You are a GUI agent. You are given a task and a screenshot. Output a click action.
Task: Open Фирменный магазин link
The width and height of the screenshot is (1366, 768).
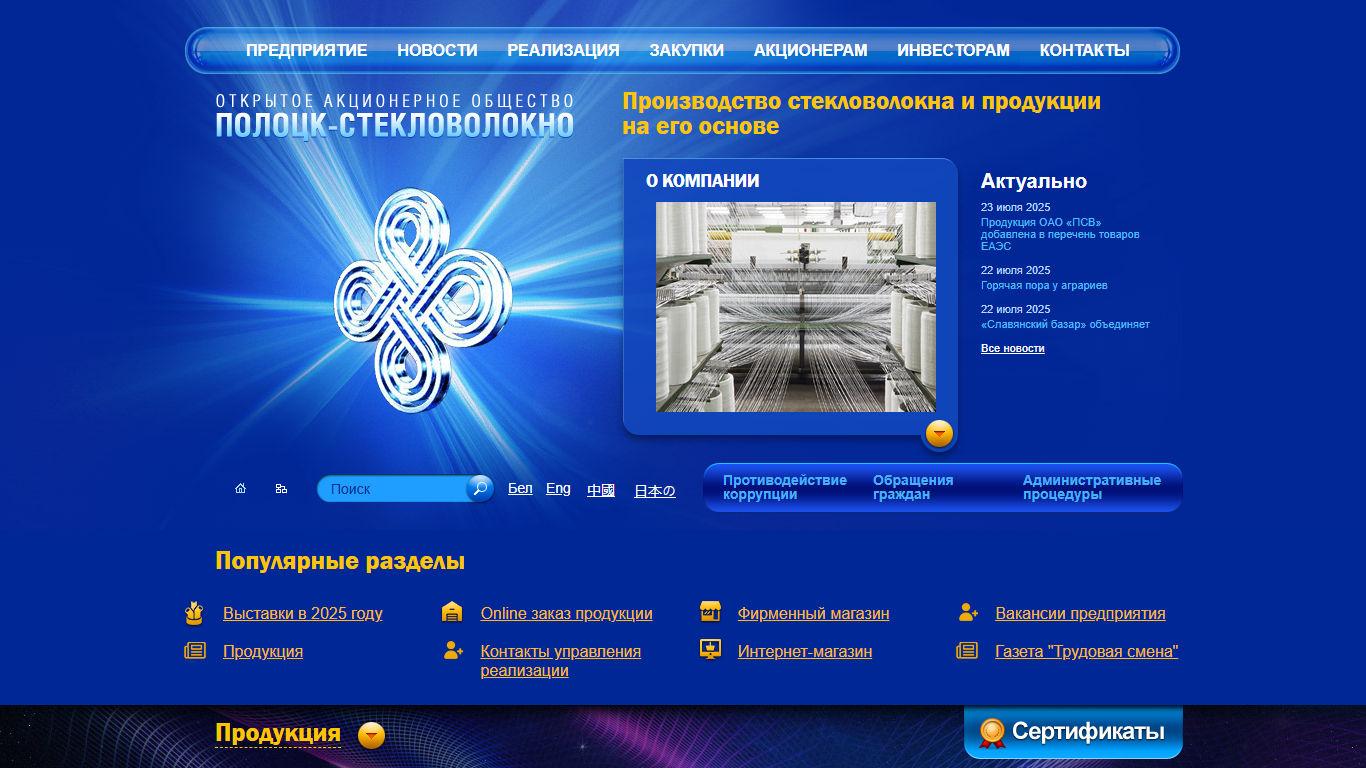813,613
